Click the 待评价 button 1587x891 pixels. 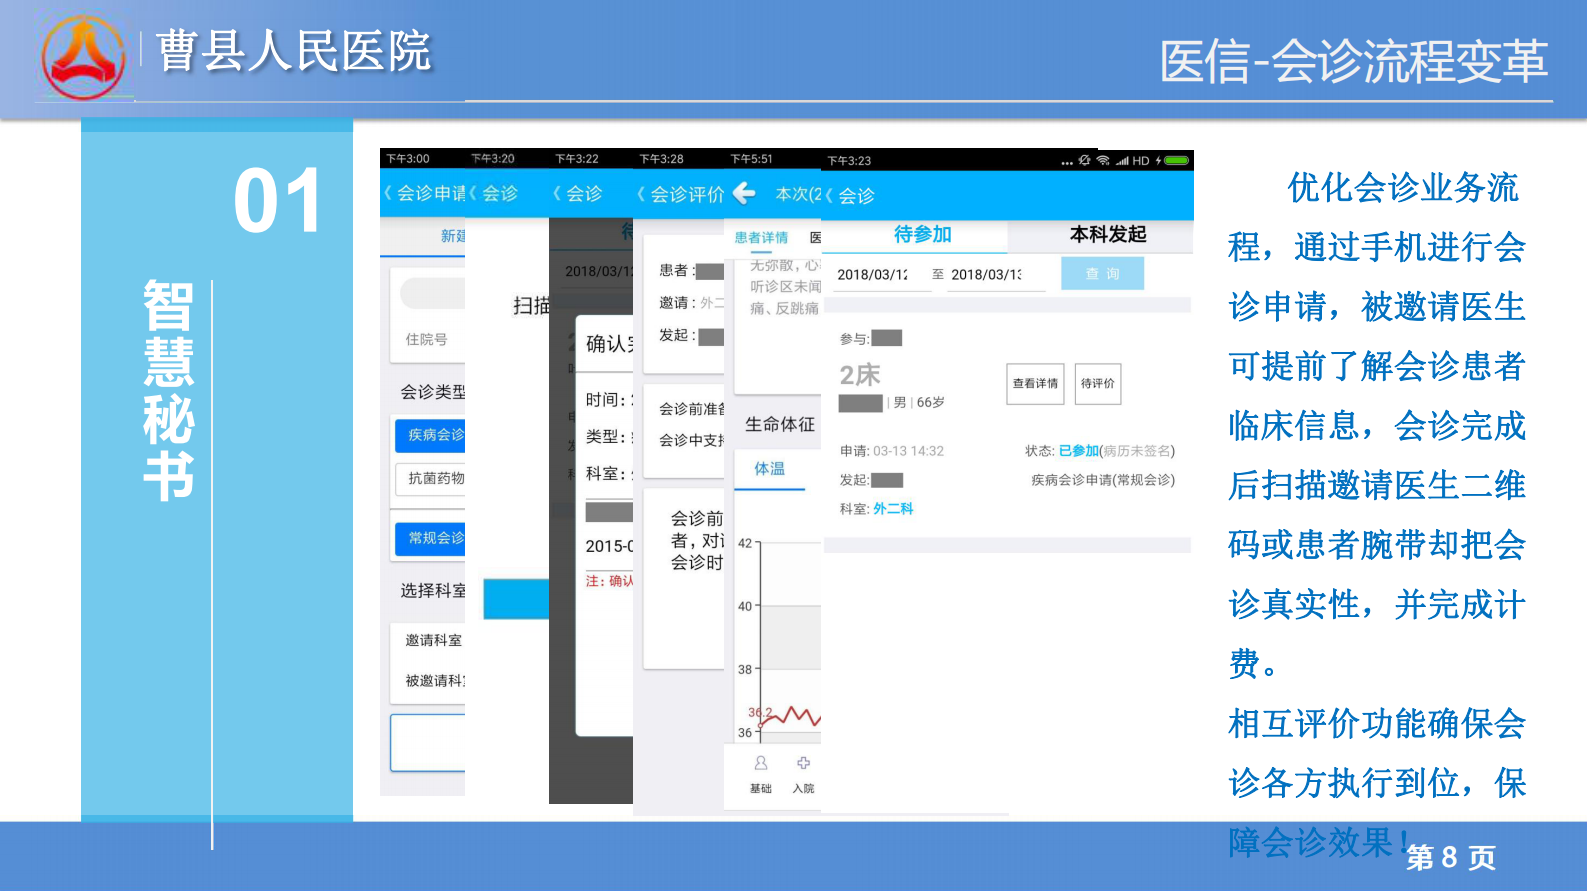[1098, 384]
